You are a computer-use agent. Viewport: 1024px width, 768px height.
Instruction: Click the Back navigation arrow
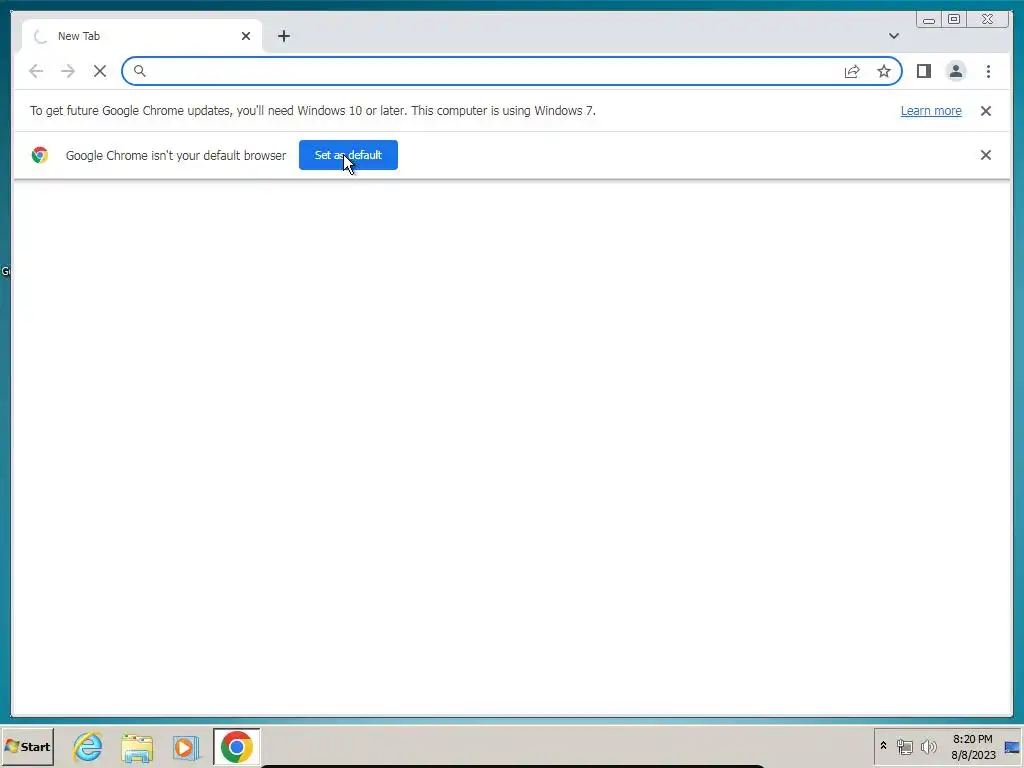(36, 71)
